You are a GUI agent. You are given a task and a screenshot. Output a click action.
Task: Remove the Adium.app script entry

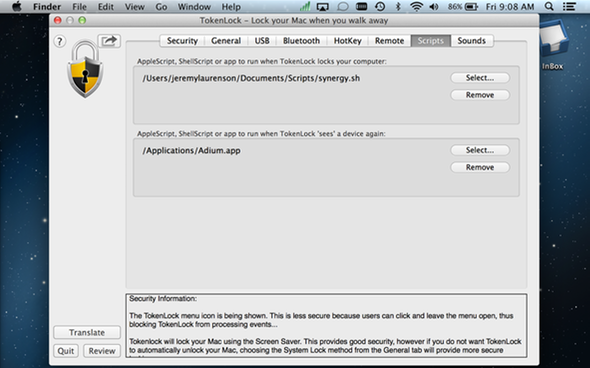pyautogui.click(x=480, y=167)
